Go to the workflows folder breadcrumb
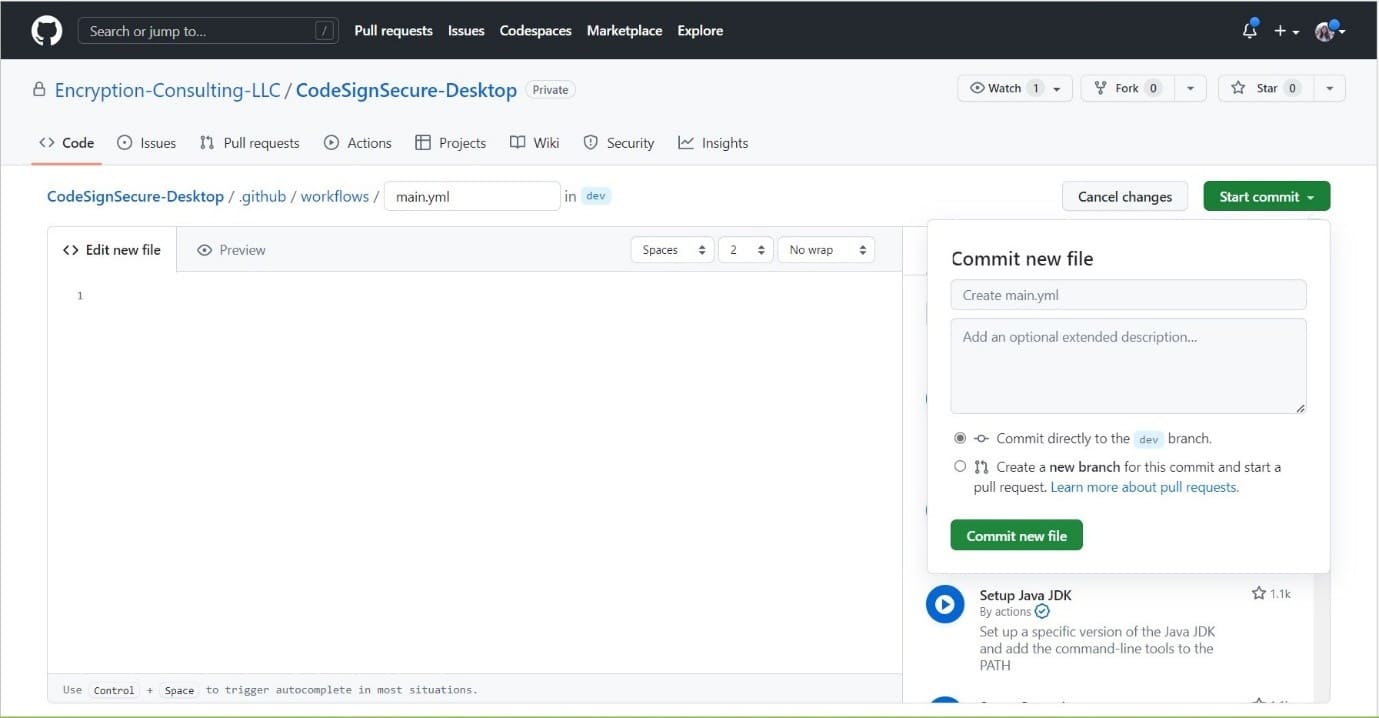This screenshot has height=718, width=1379. click(335, 196)
